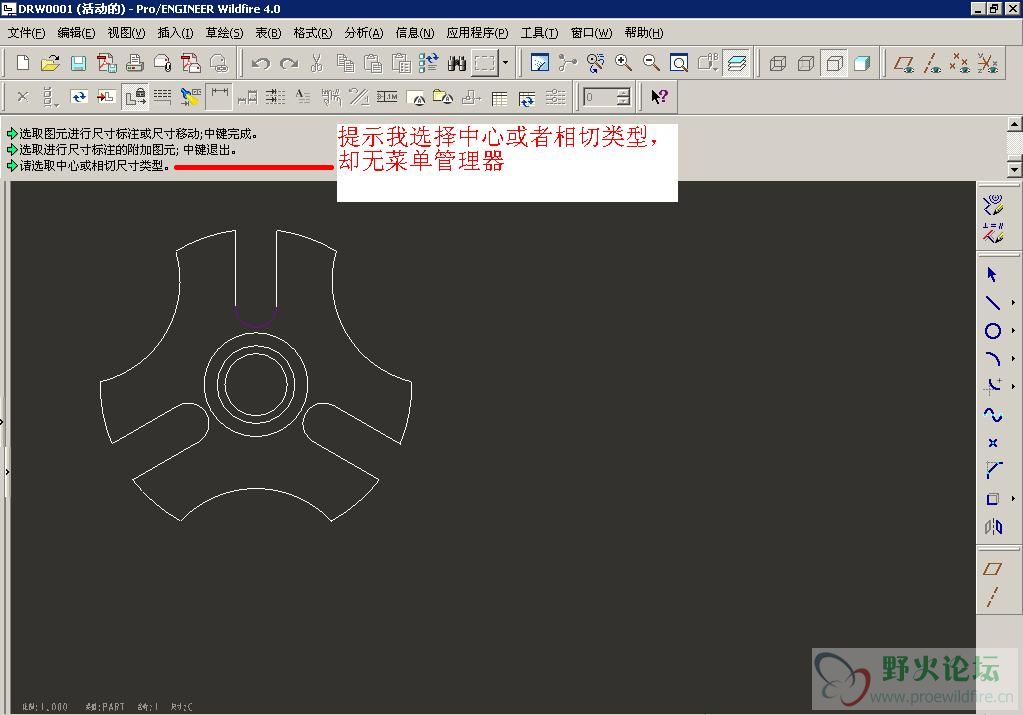The width and height of the screenshot is (1023, 715).
Task: Select the Line sketch tool
Action: [x=992, y=303]
